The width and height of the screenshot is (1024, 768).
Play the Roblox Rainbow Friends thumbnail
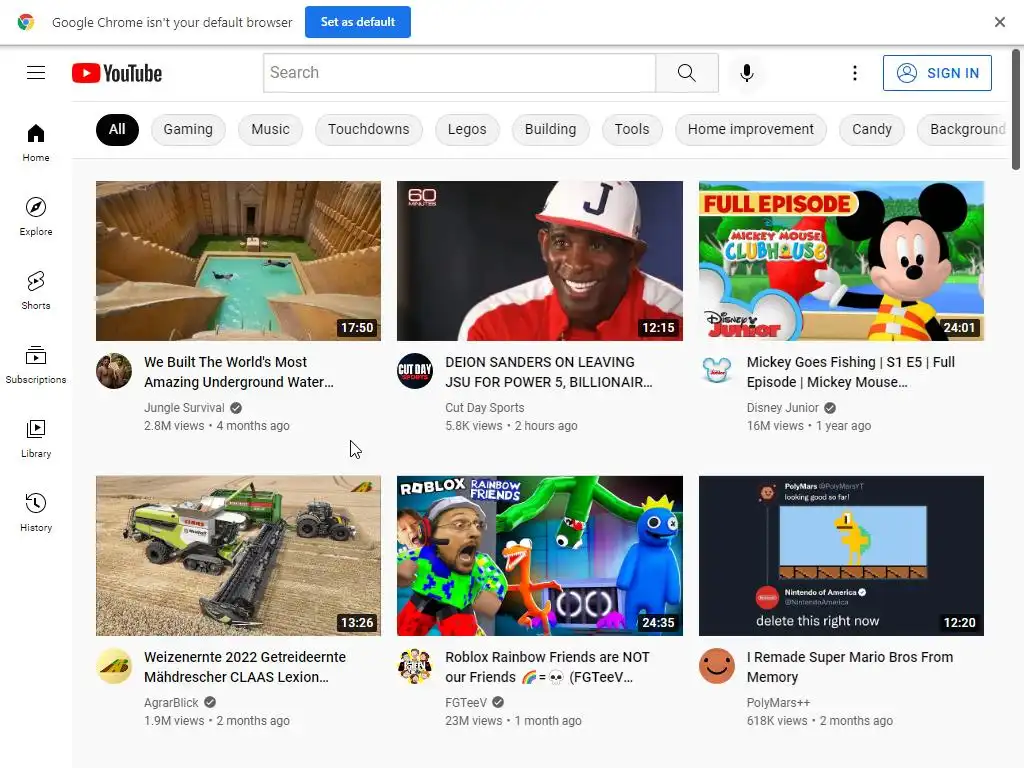[x=540, y=556]
